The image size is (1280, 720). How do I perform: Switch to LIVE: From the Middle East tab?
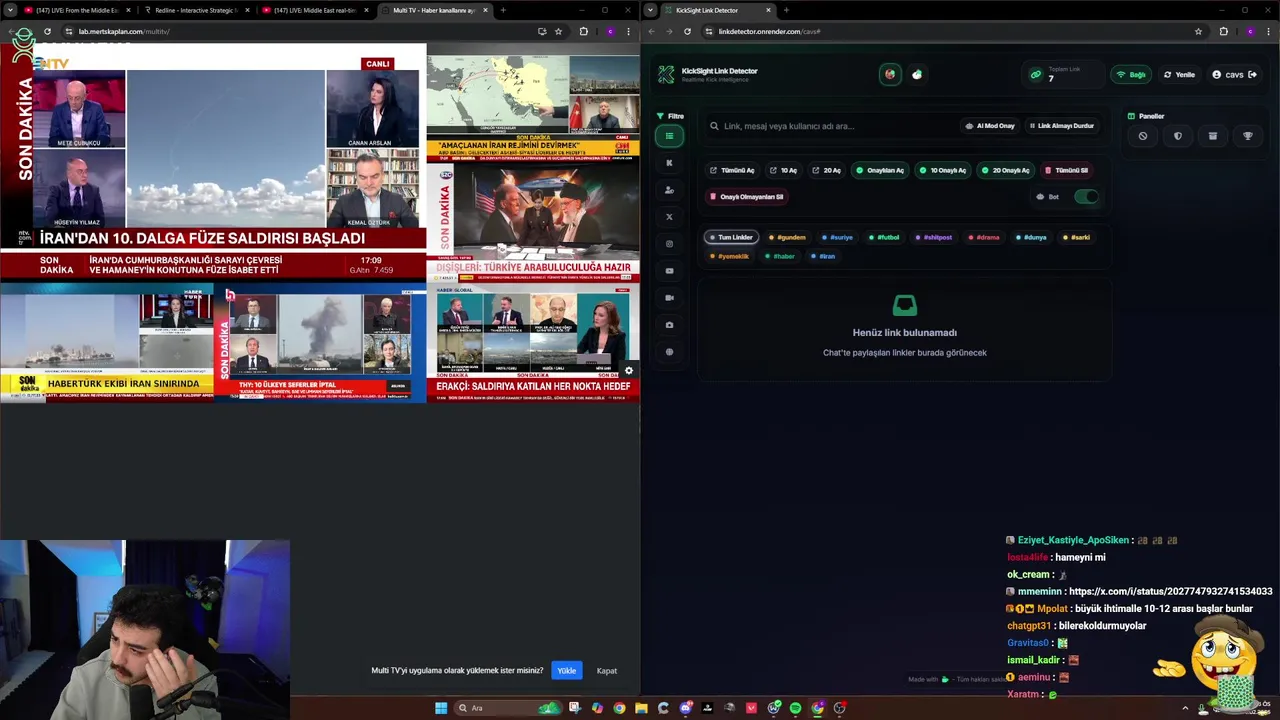click(76, 10)
